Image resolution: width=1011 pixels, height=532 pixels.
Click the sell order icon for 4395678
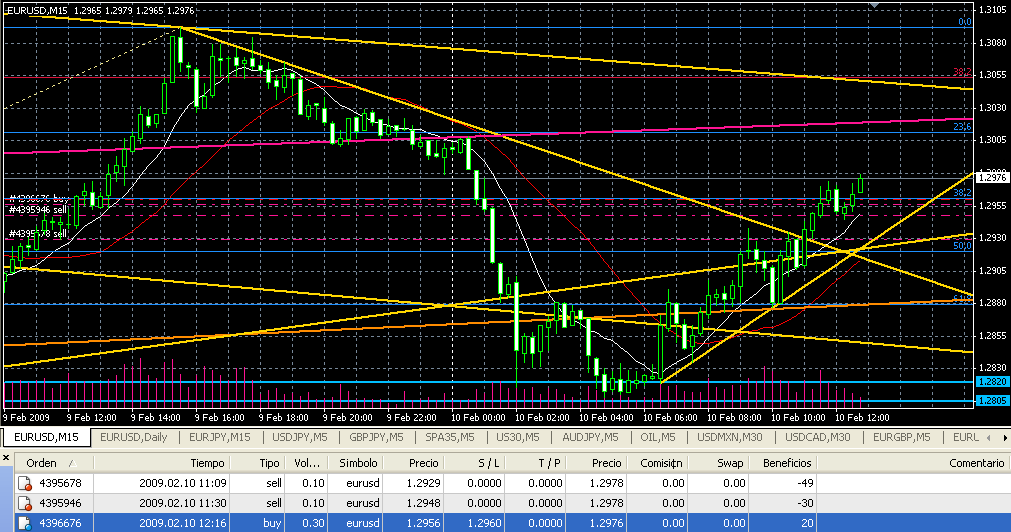pyautogui.click(x=25, y=483)
